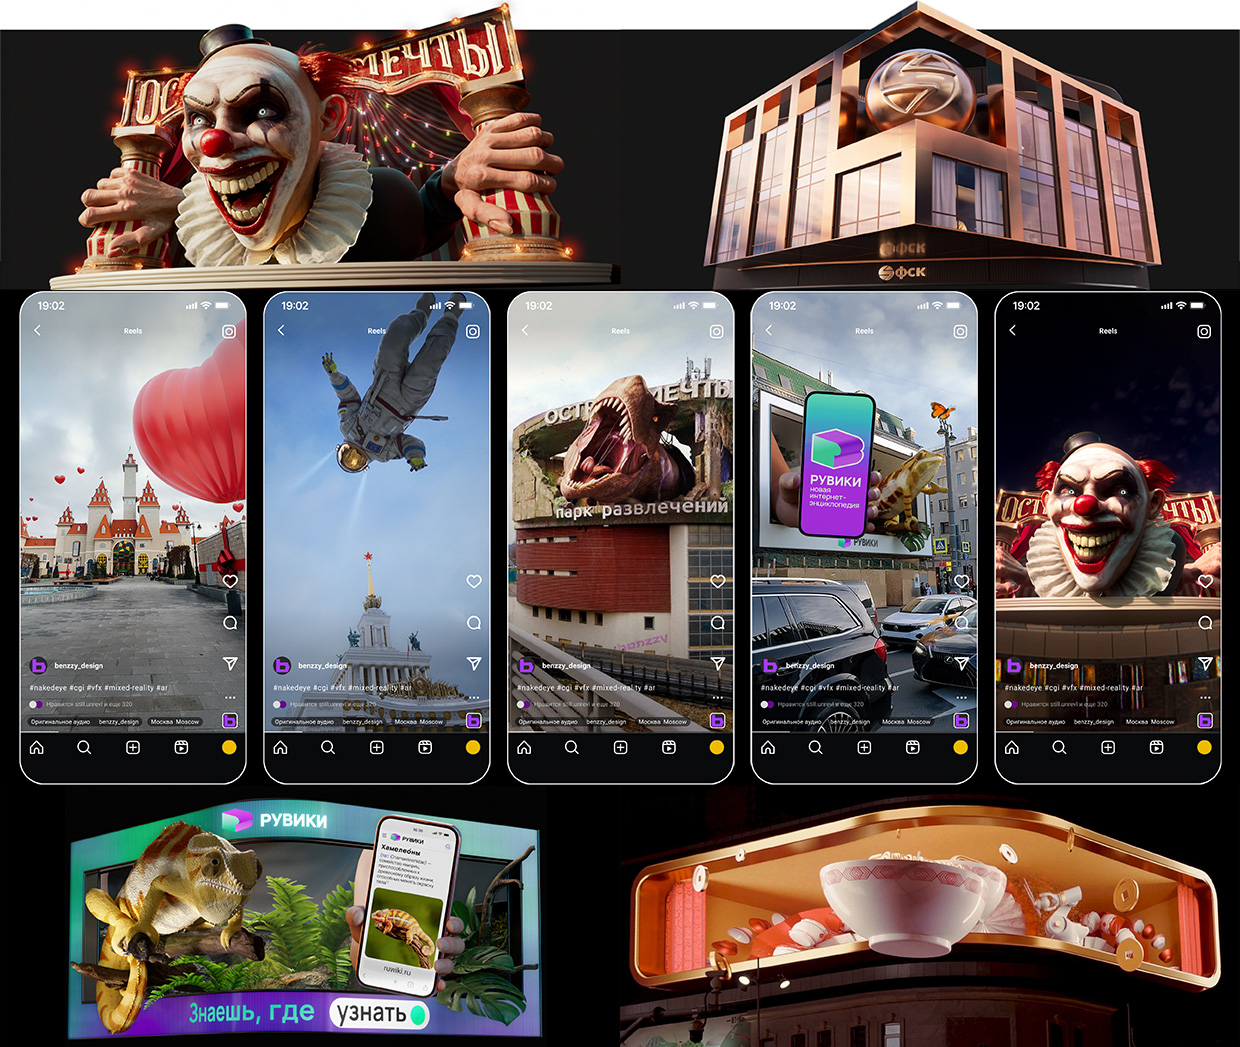
Task: Tap the purple audio thumbnail on the dinosaur reel
Action: tap(717, 720)
